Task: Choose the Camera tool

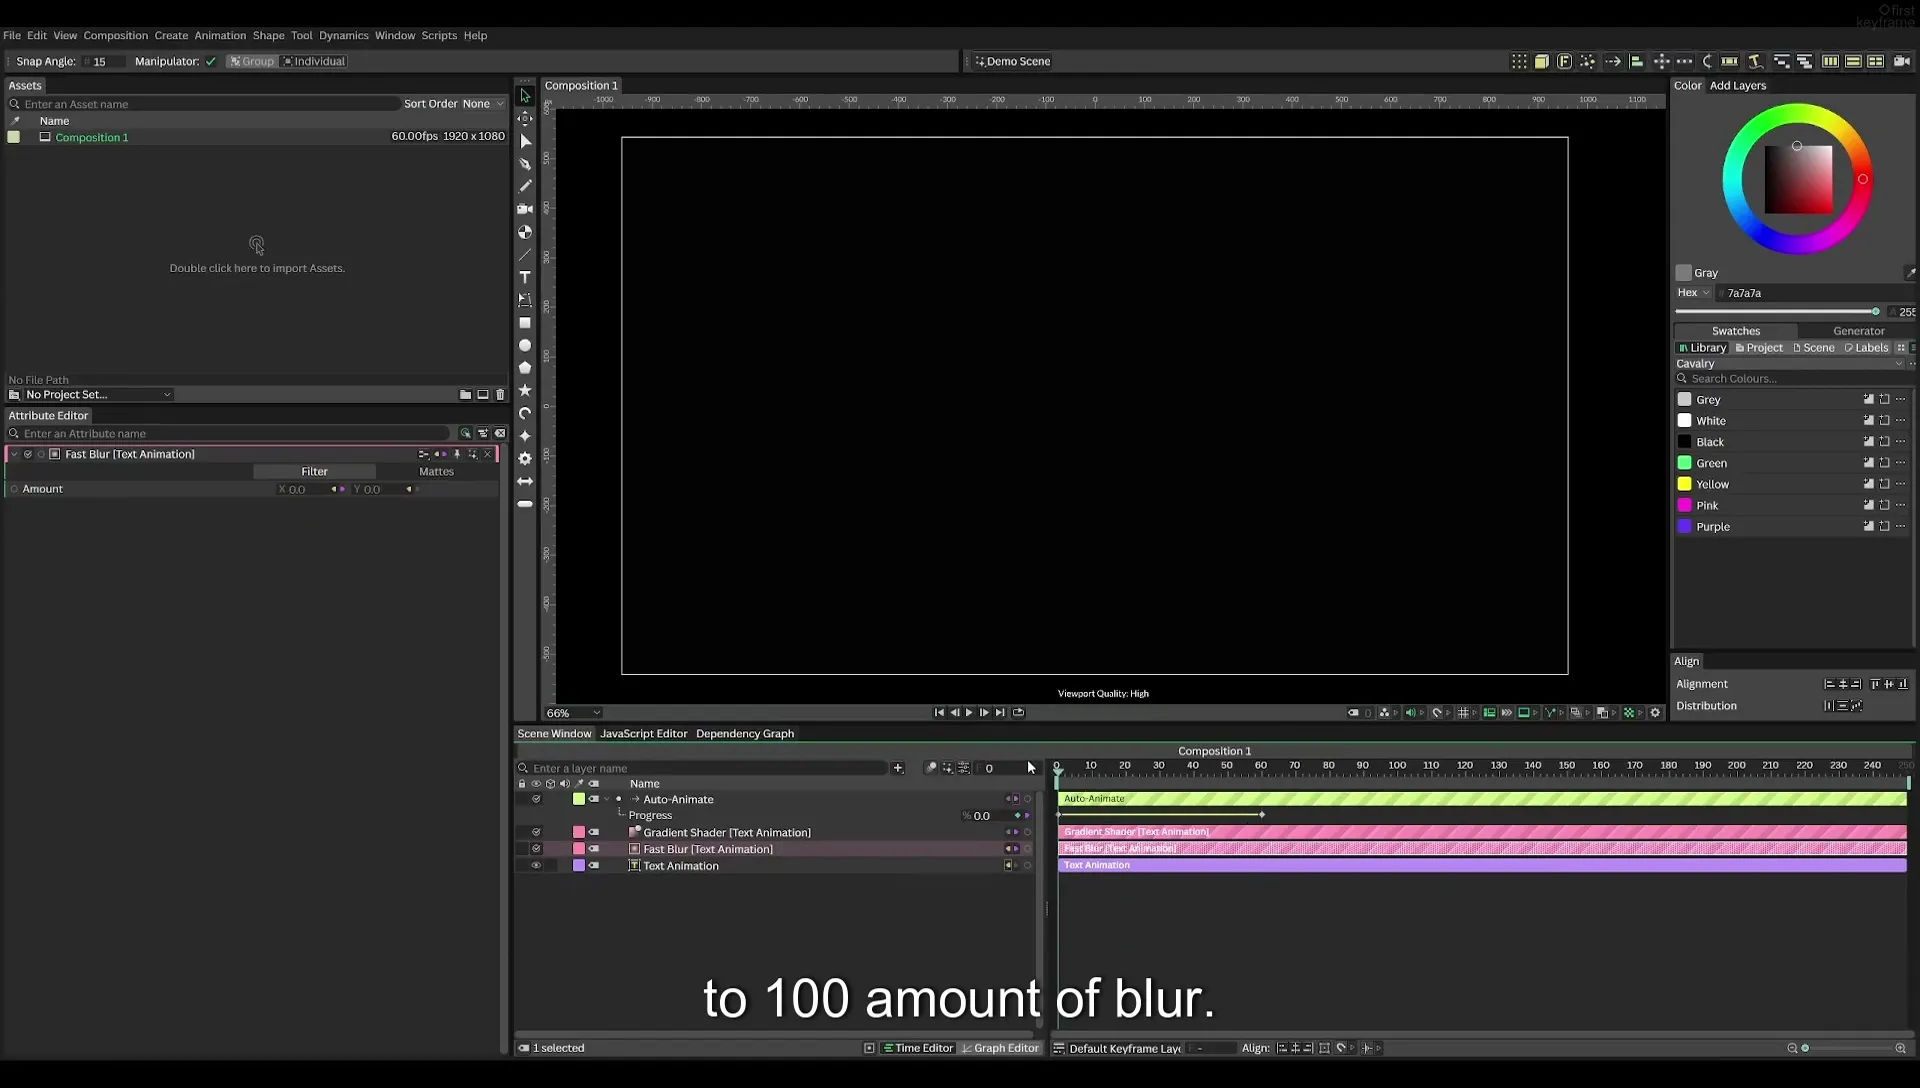Action: [x=525, y=209]
